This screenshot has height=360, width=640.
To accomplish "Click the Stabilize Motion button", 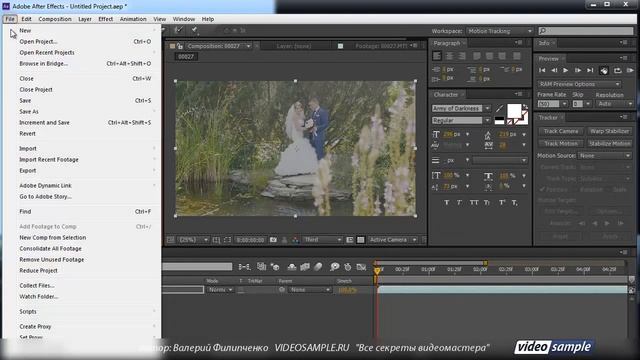I will pyautogui.click(x=609, y=144).
